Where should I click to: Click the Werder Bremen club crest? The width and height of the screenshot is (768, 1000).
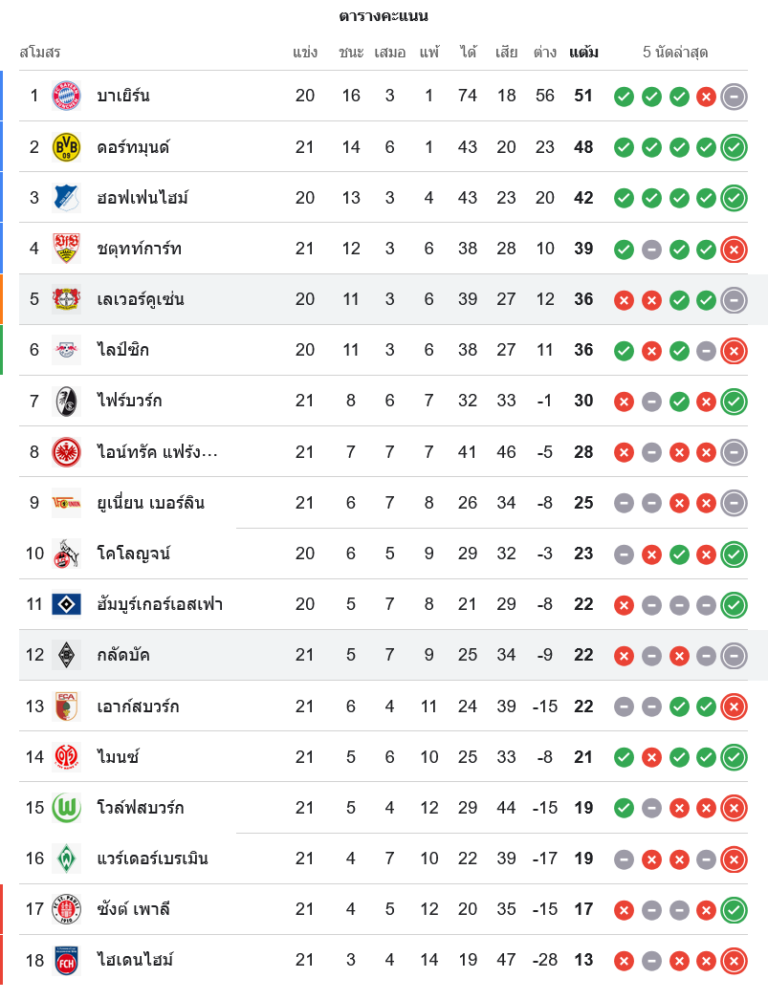(x=66, y=858)
